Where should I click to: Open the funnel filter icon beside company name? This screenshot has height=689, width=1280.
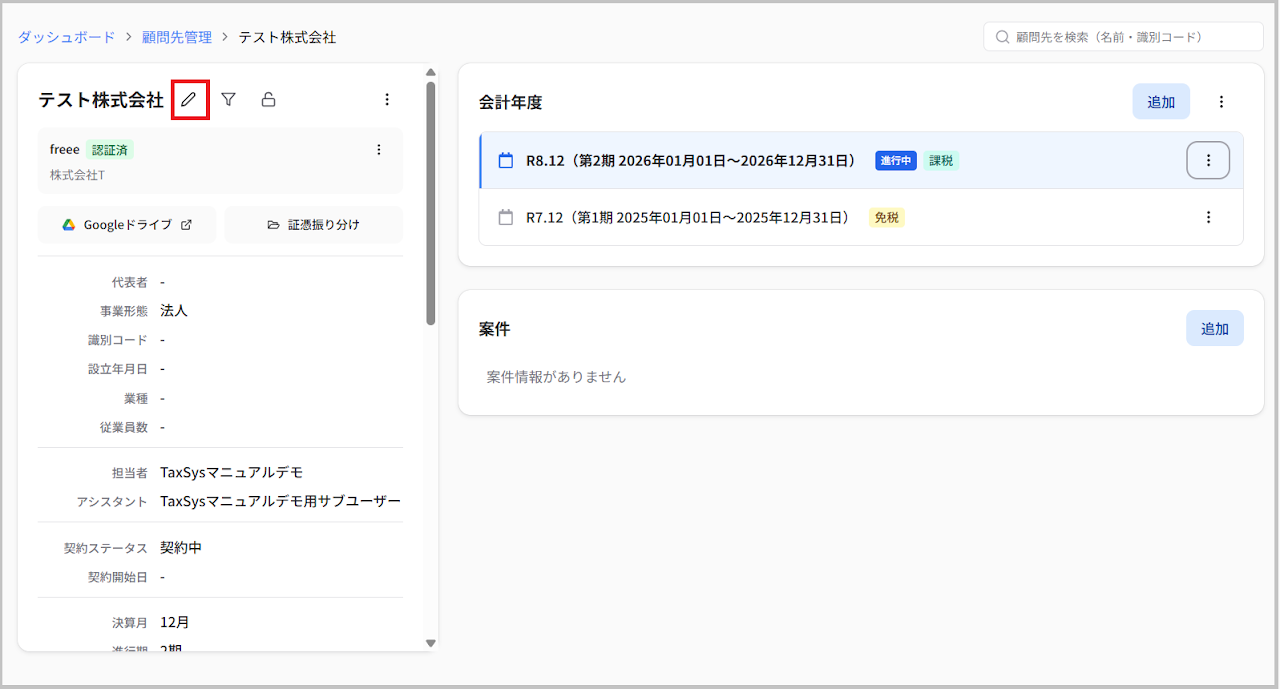tap(229, 99)
